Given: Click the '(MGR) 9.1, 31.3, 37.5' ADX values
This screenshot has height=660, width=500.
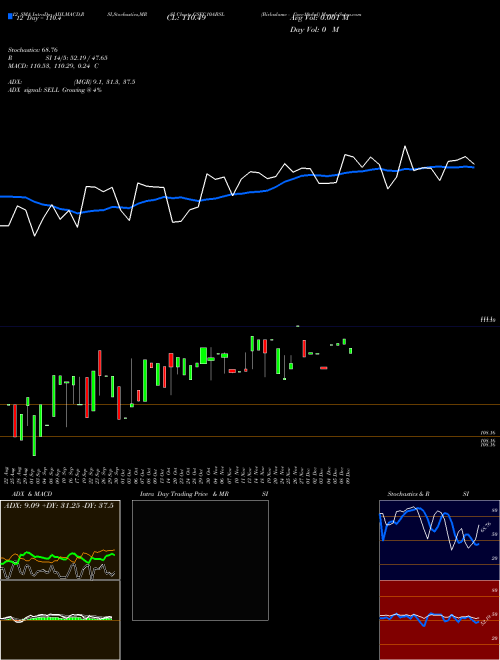Looking at the screenshot, I should [x=104, y=82].
